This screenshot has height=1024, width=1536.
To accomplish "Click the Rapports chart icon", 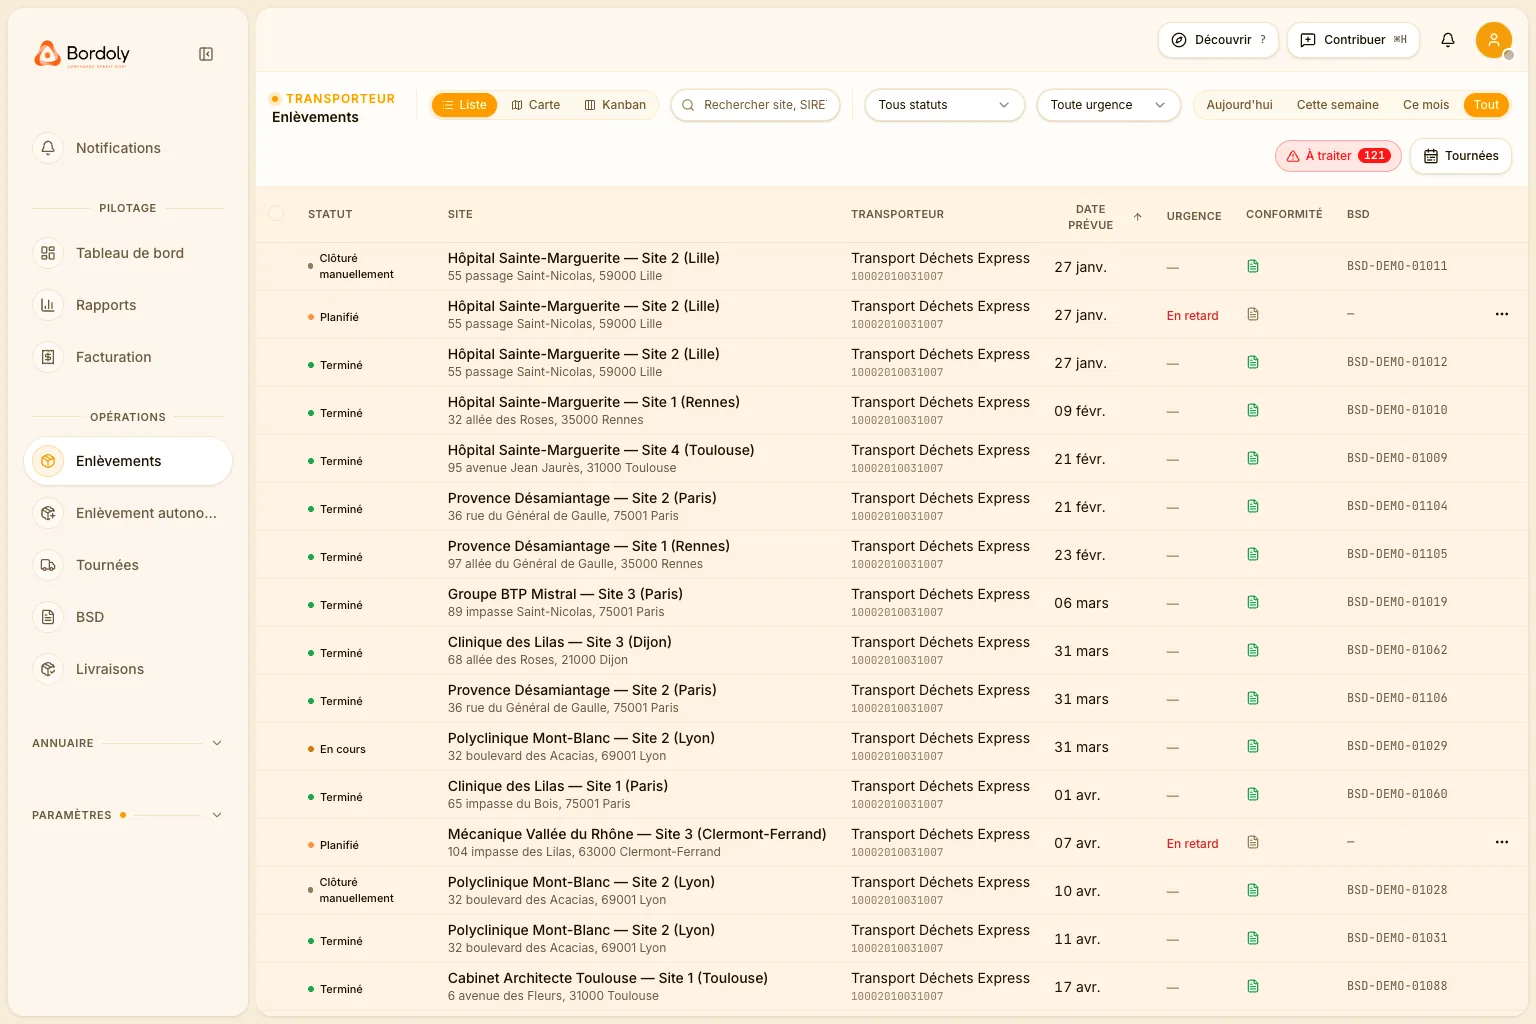I will coord(48,305).
